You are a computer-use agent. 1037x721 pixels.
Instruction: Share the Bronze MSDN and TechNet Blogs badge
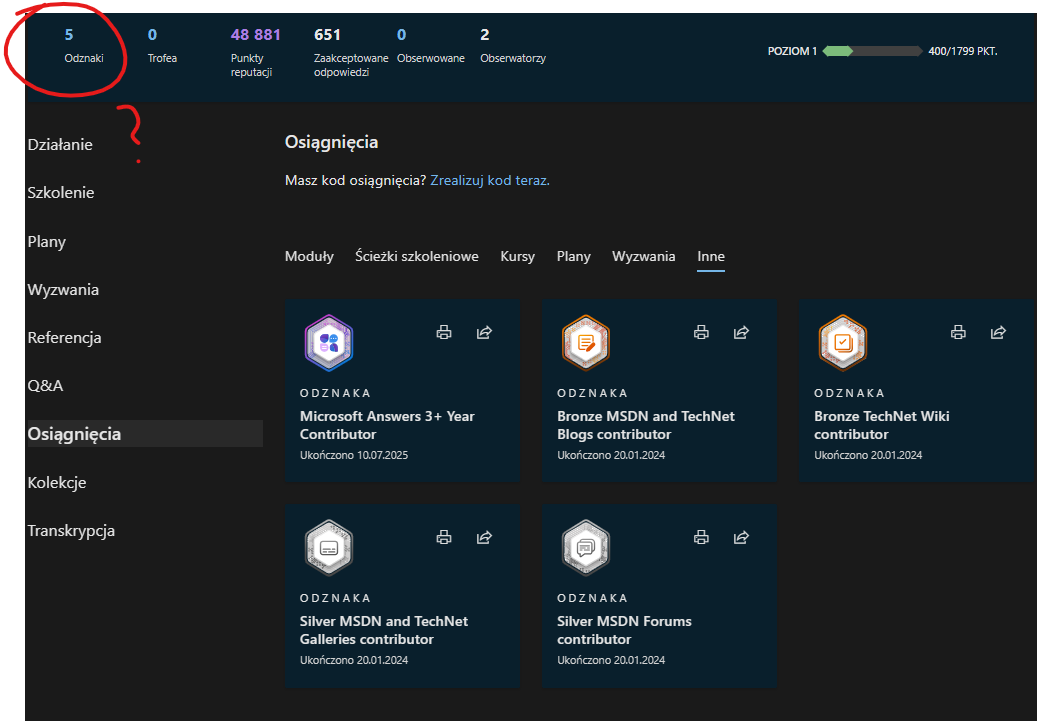(x=741, y=332)
